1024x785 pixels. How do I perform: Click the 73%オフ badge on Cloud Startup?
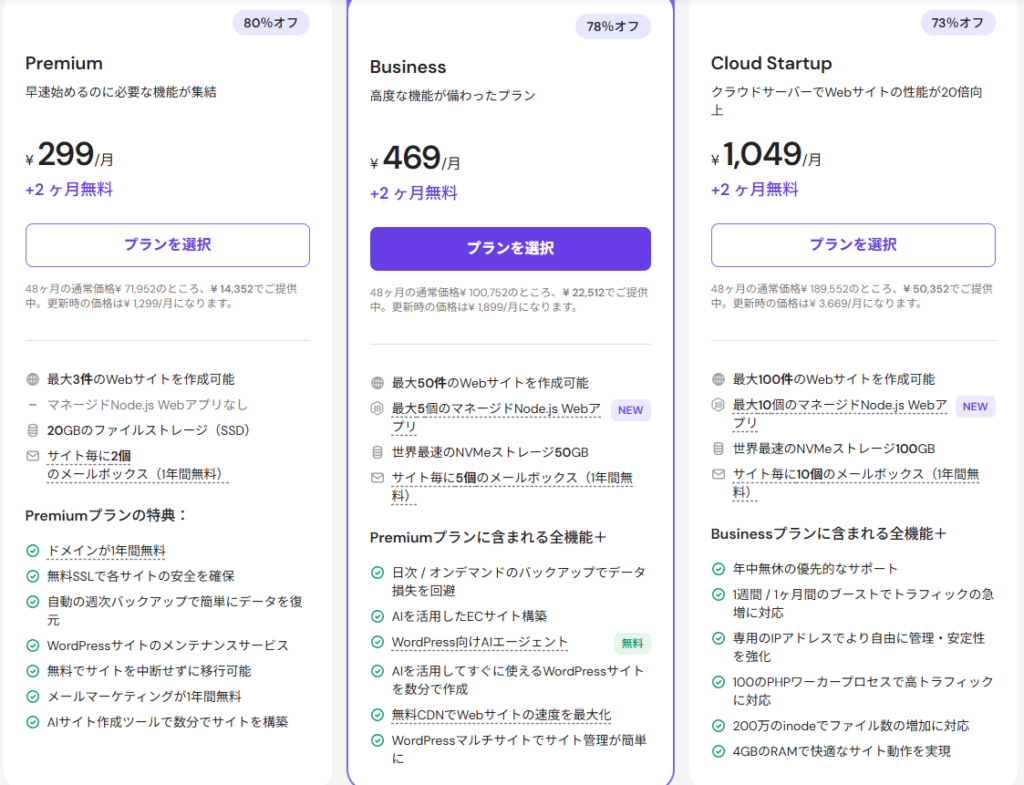(x=957, y=22)
